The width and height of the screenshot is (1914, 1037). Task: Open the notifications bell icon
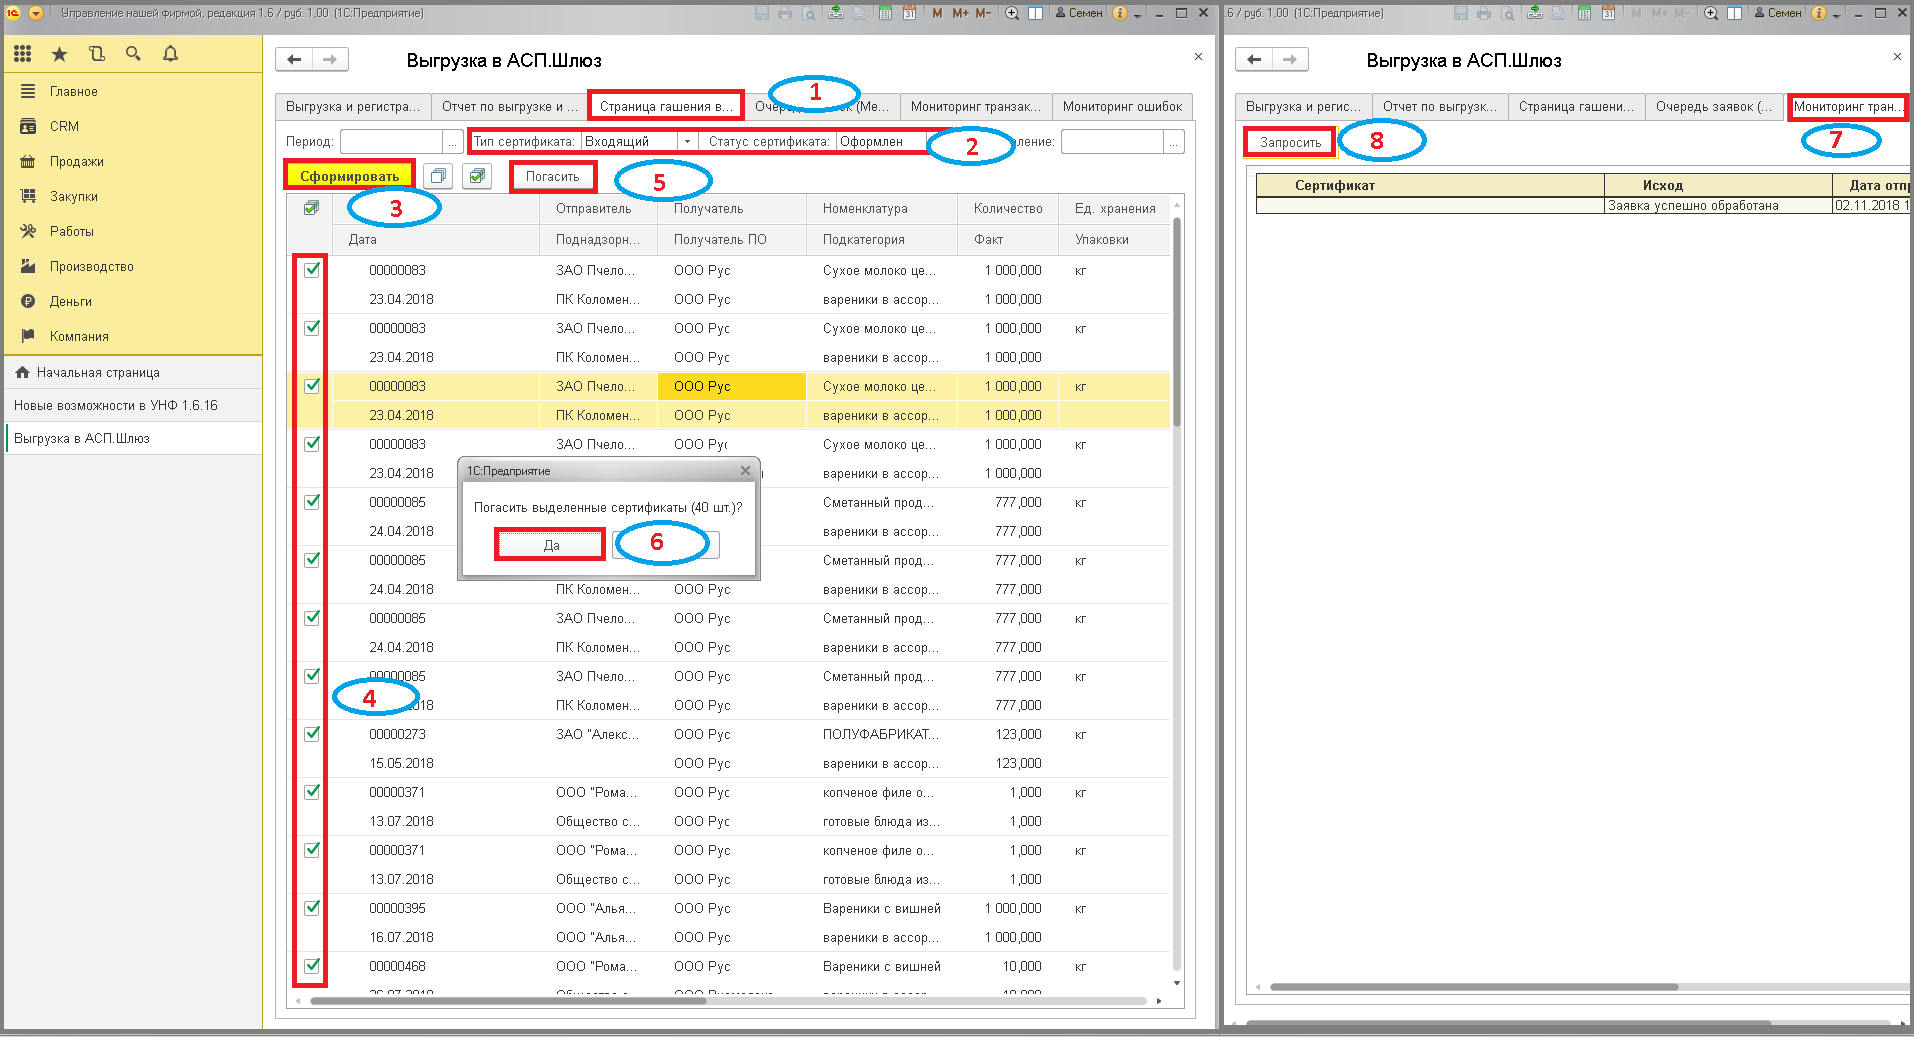coord(170,54)
